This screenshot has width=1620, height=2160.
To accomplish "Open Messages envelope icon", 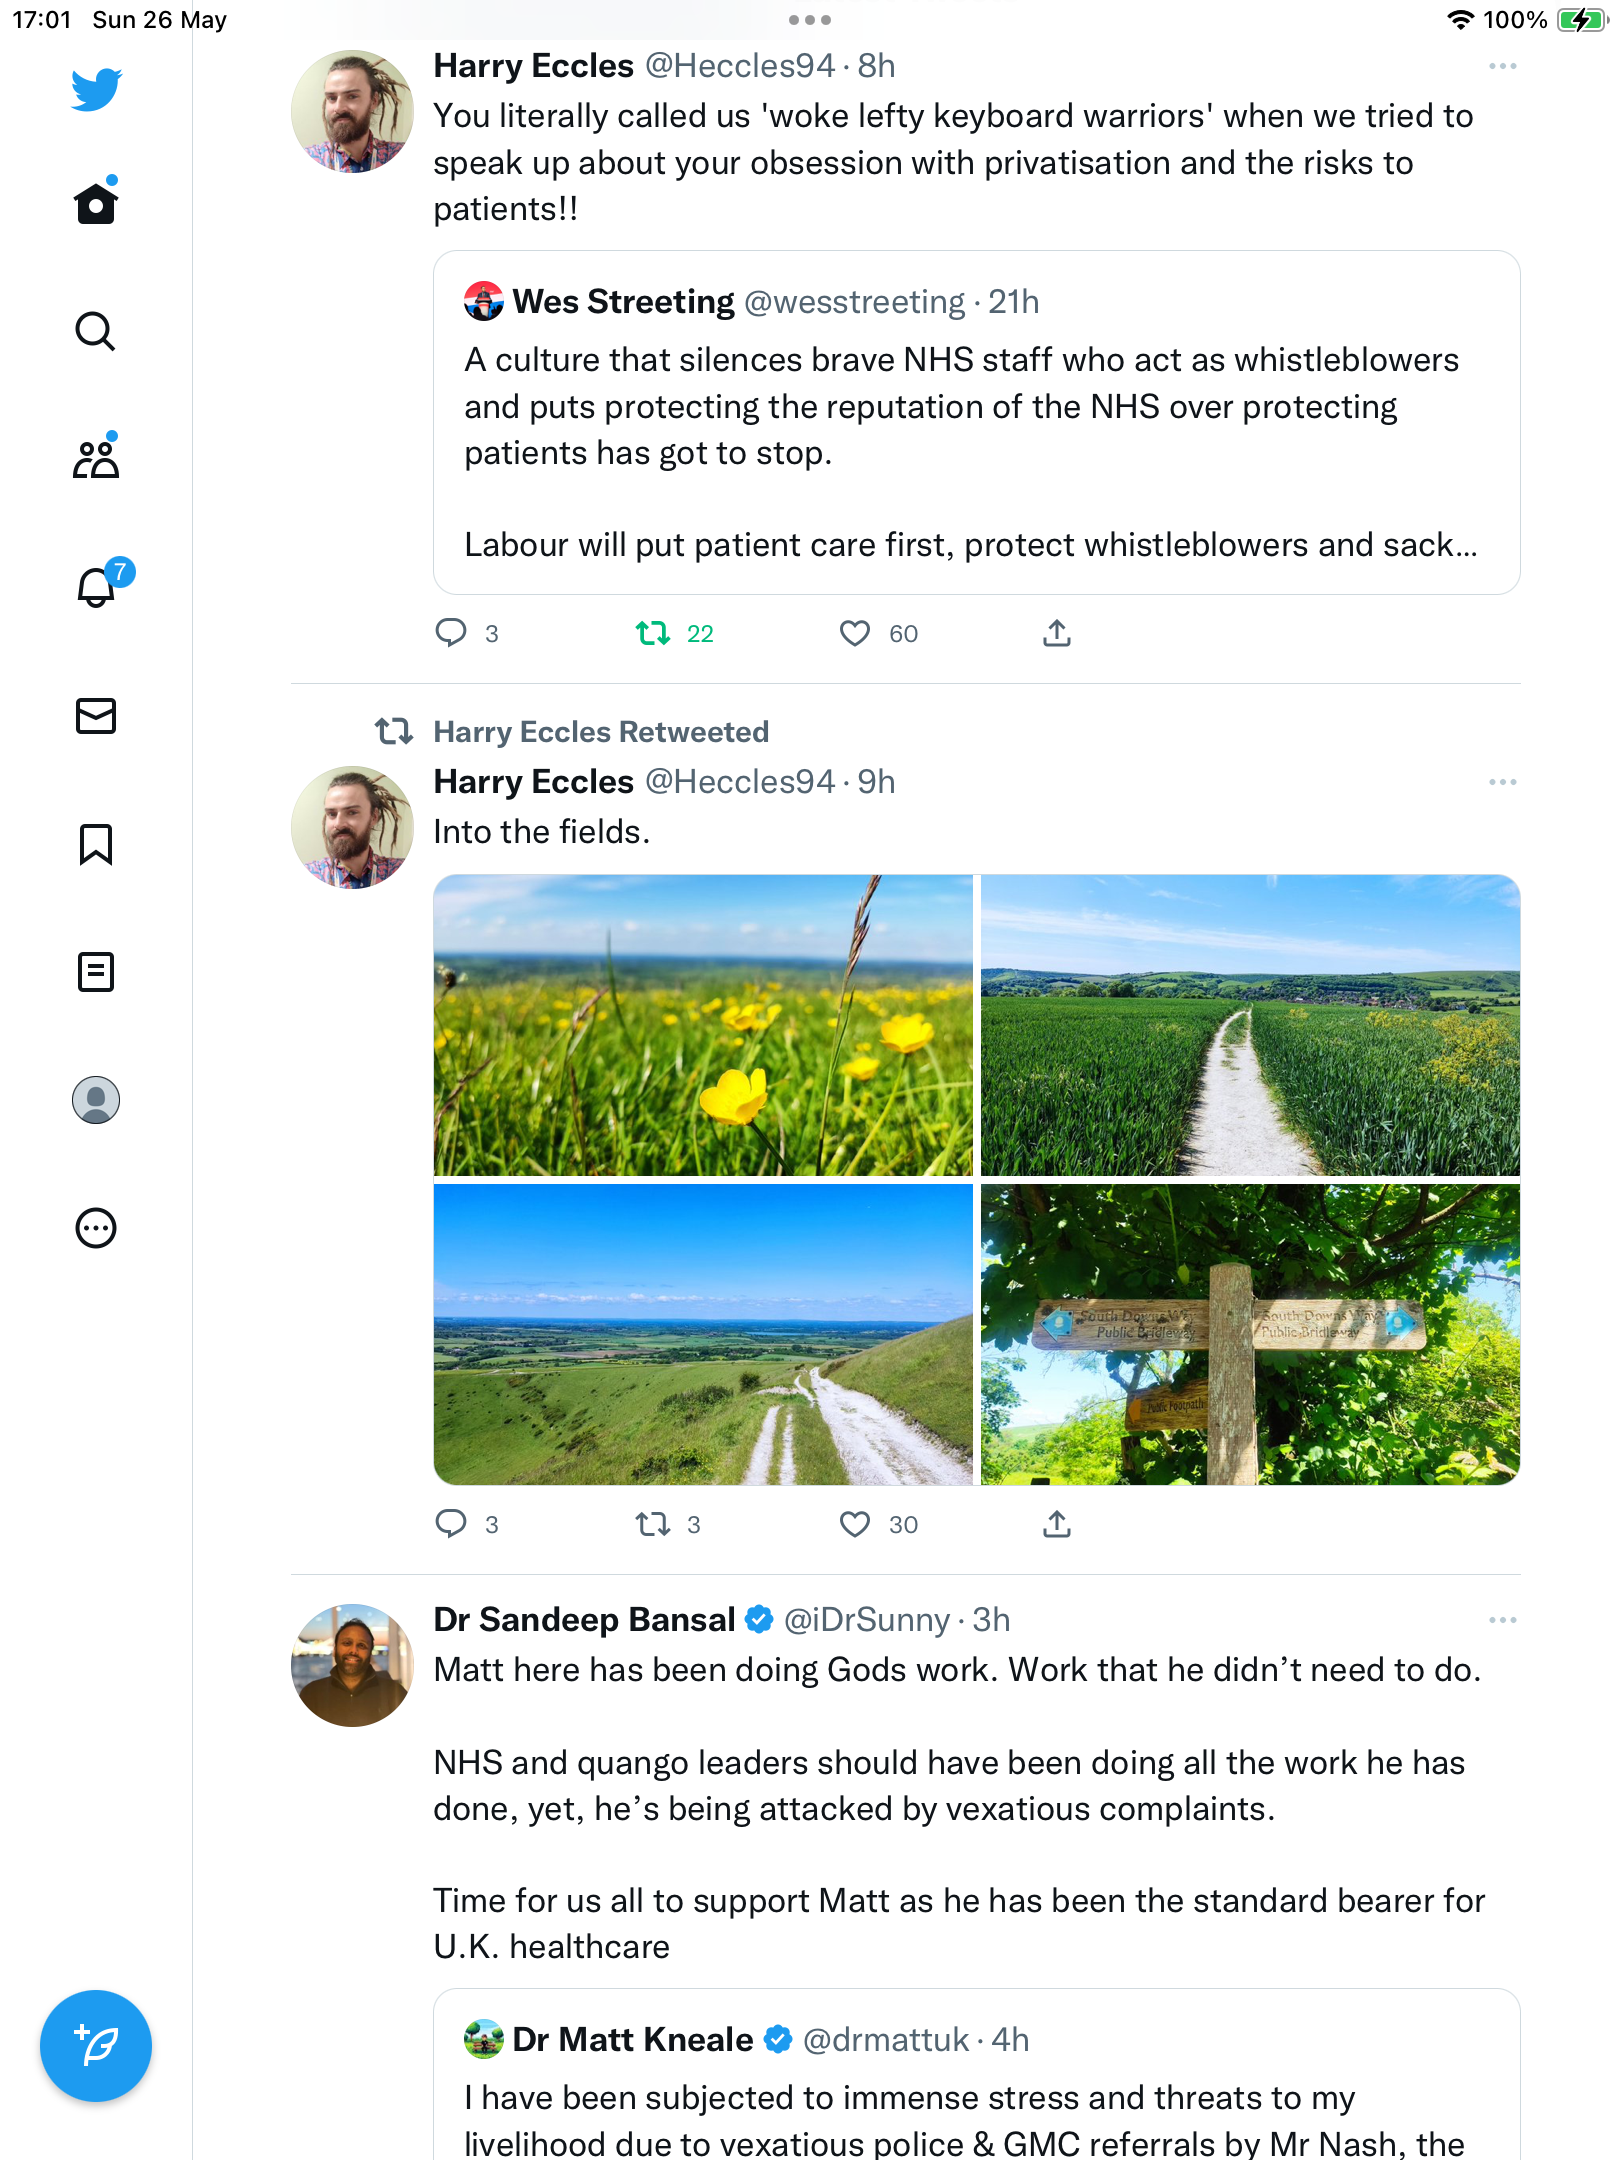I will pos(96,716).
